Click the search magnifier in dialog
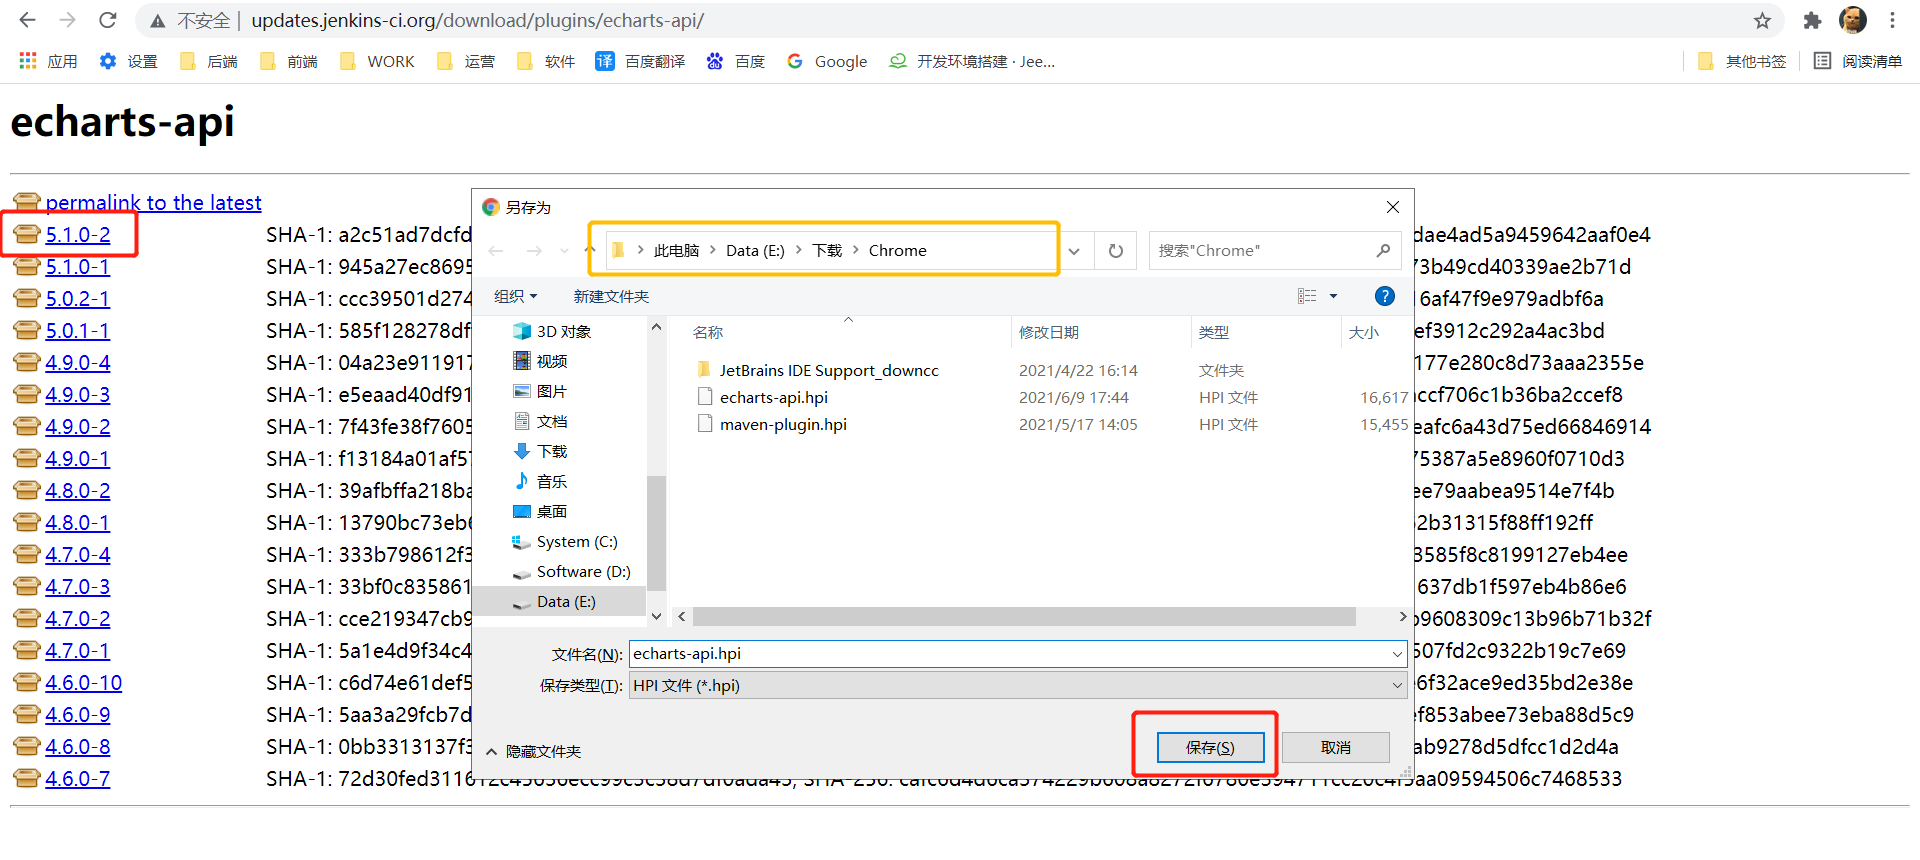 point(1383,250)
